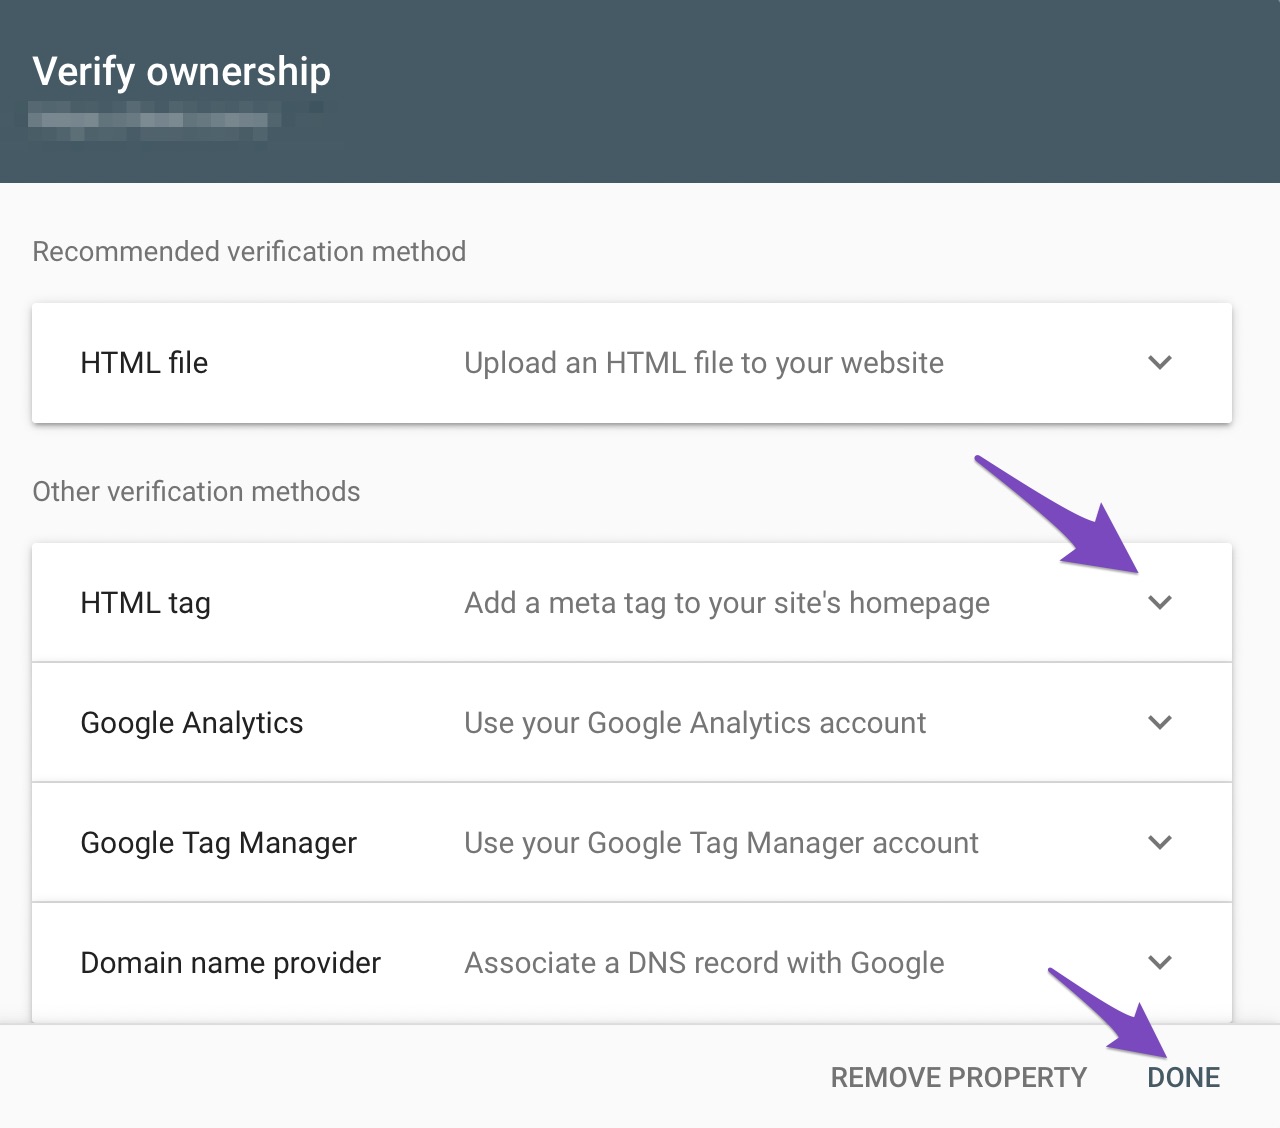Click "Use your Google Tag Manager account"
1280x1128 pixels.
[721, 843]
